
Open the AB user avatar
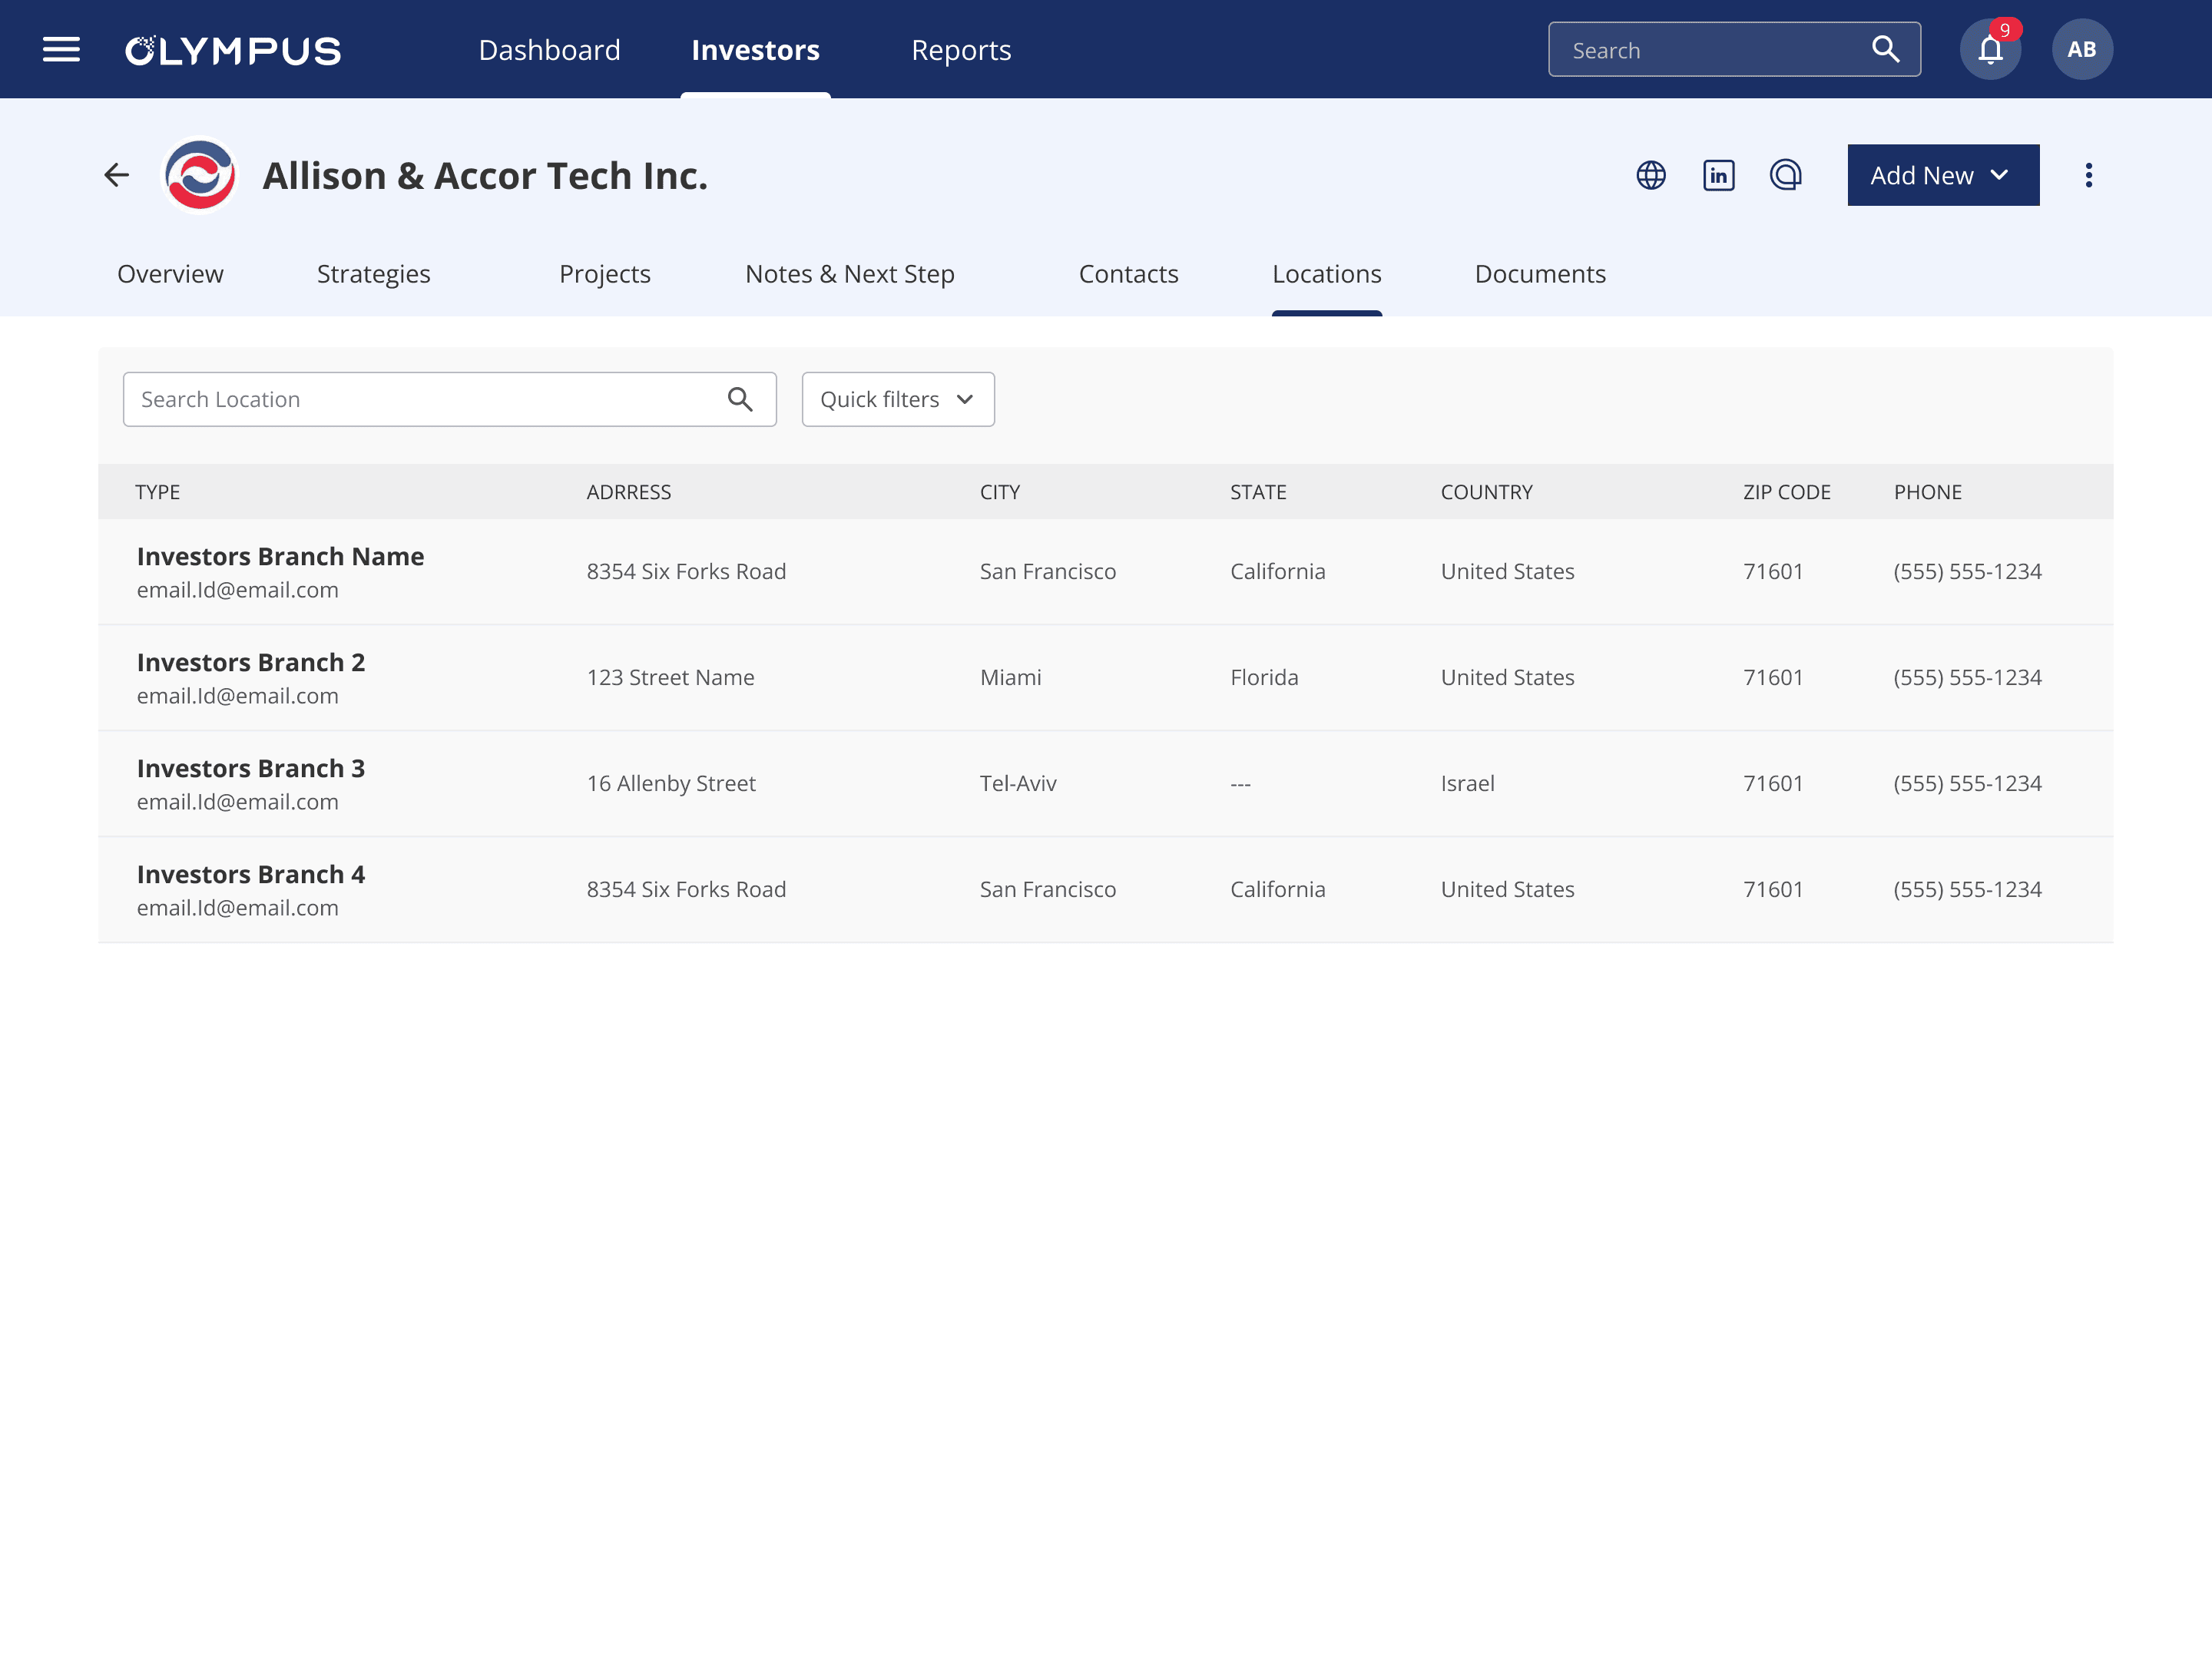[x=2081, y=50]
